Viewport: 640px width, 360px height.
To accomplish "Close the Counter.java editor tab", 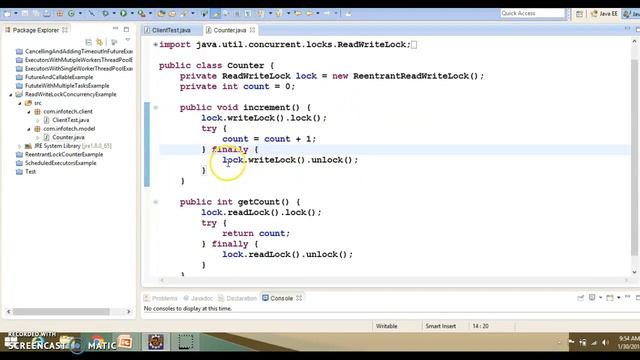I will 252,30.
